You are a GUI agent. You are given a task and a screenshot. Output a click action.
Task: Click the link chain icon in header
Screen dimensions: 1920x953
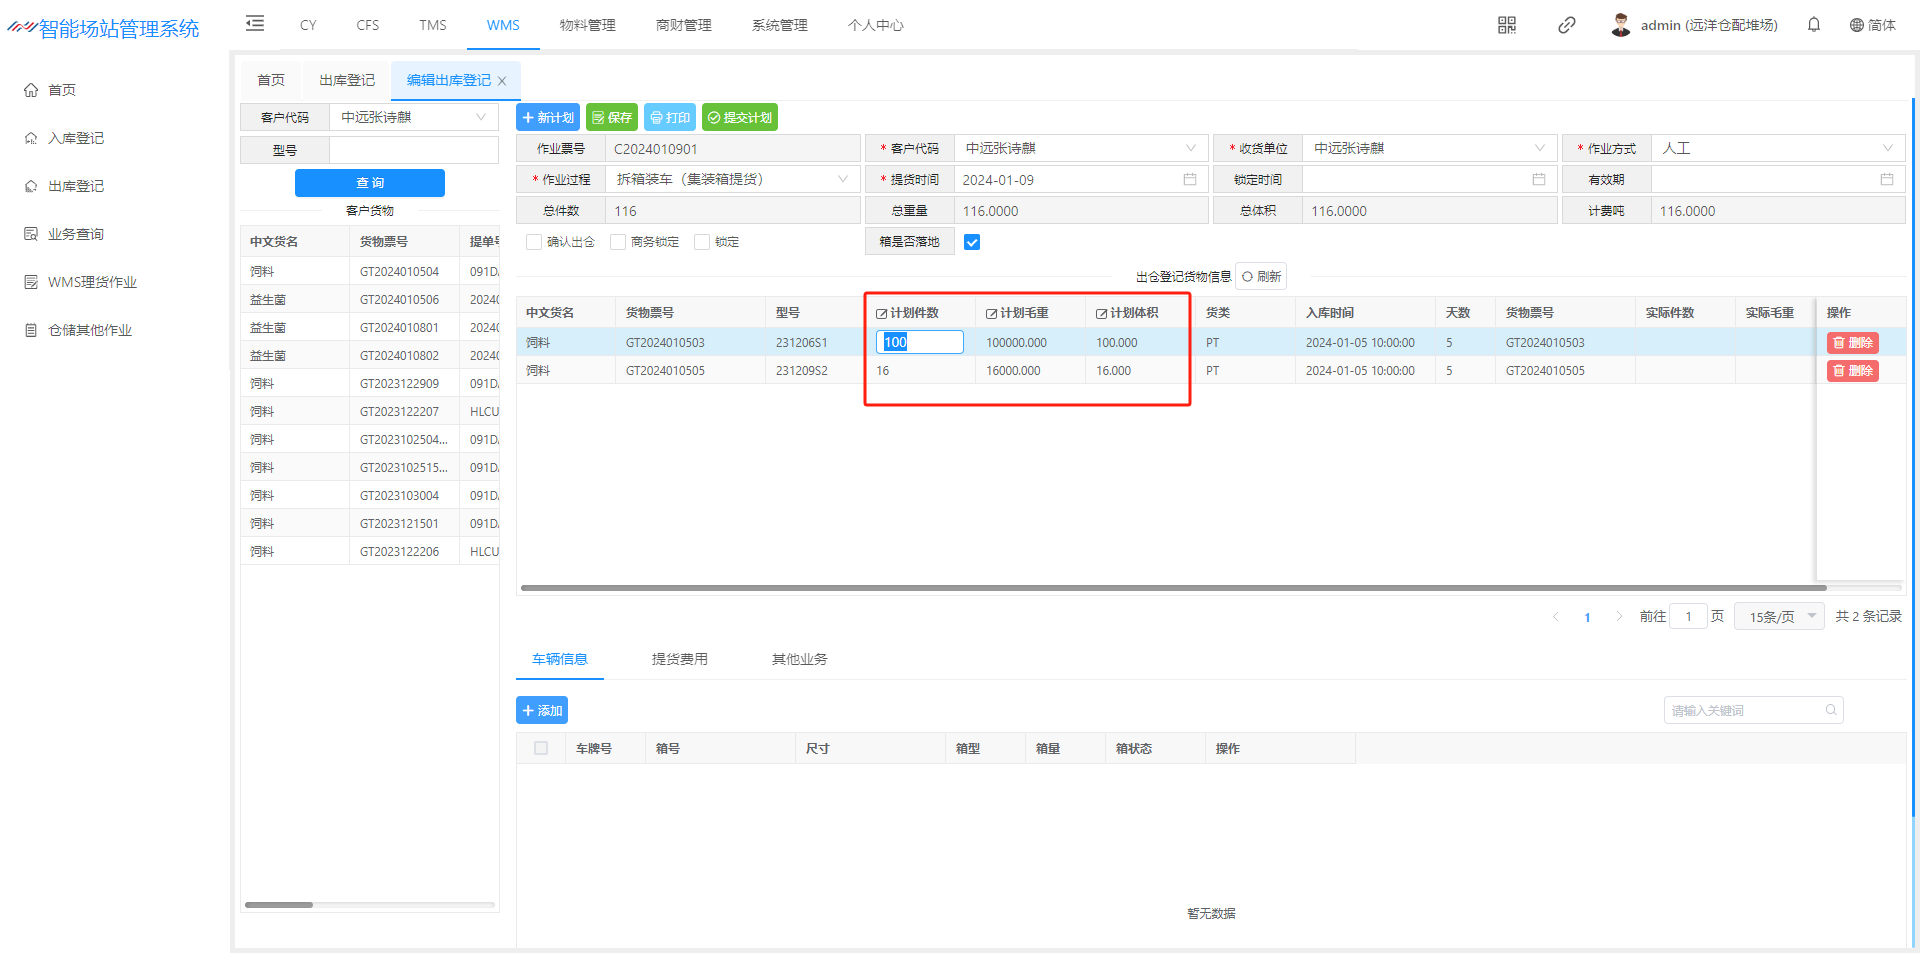1566,25
